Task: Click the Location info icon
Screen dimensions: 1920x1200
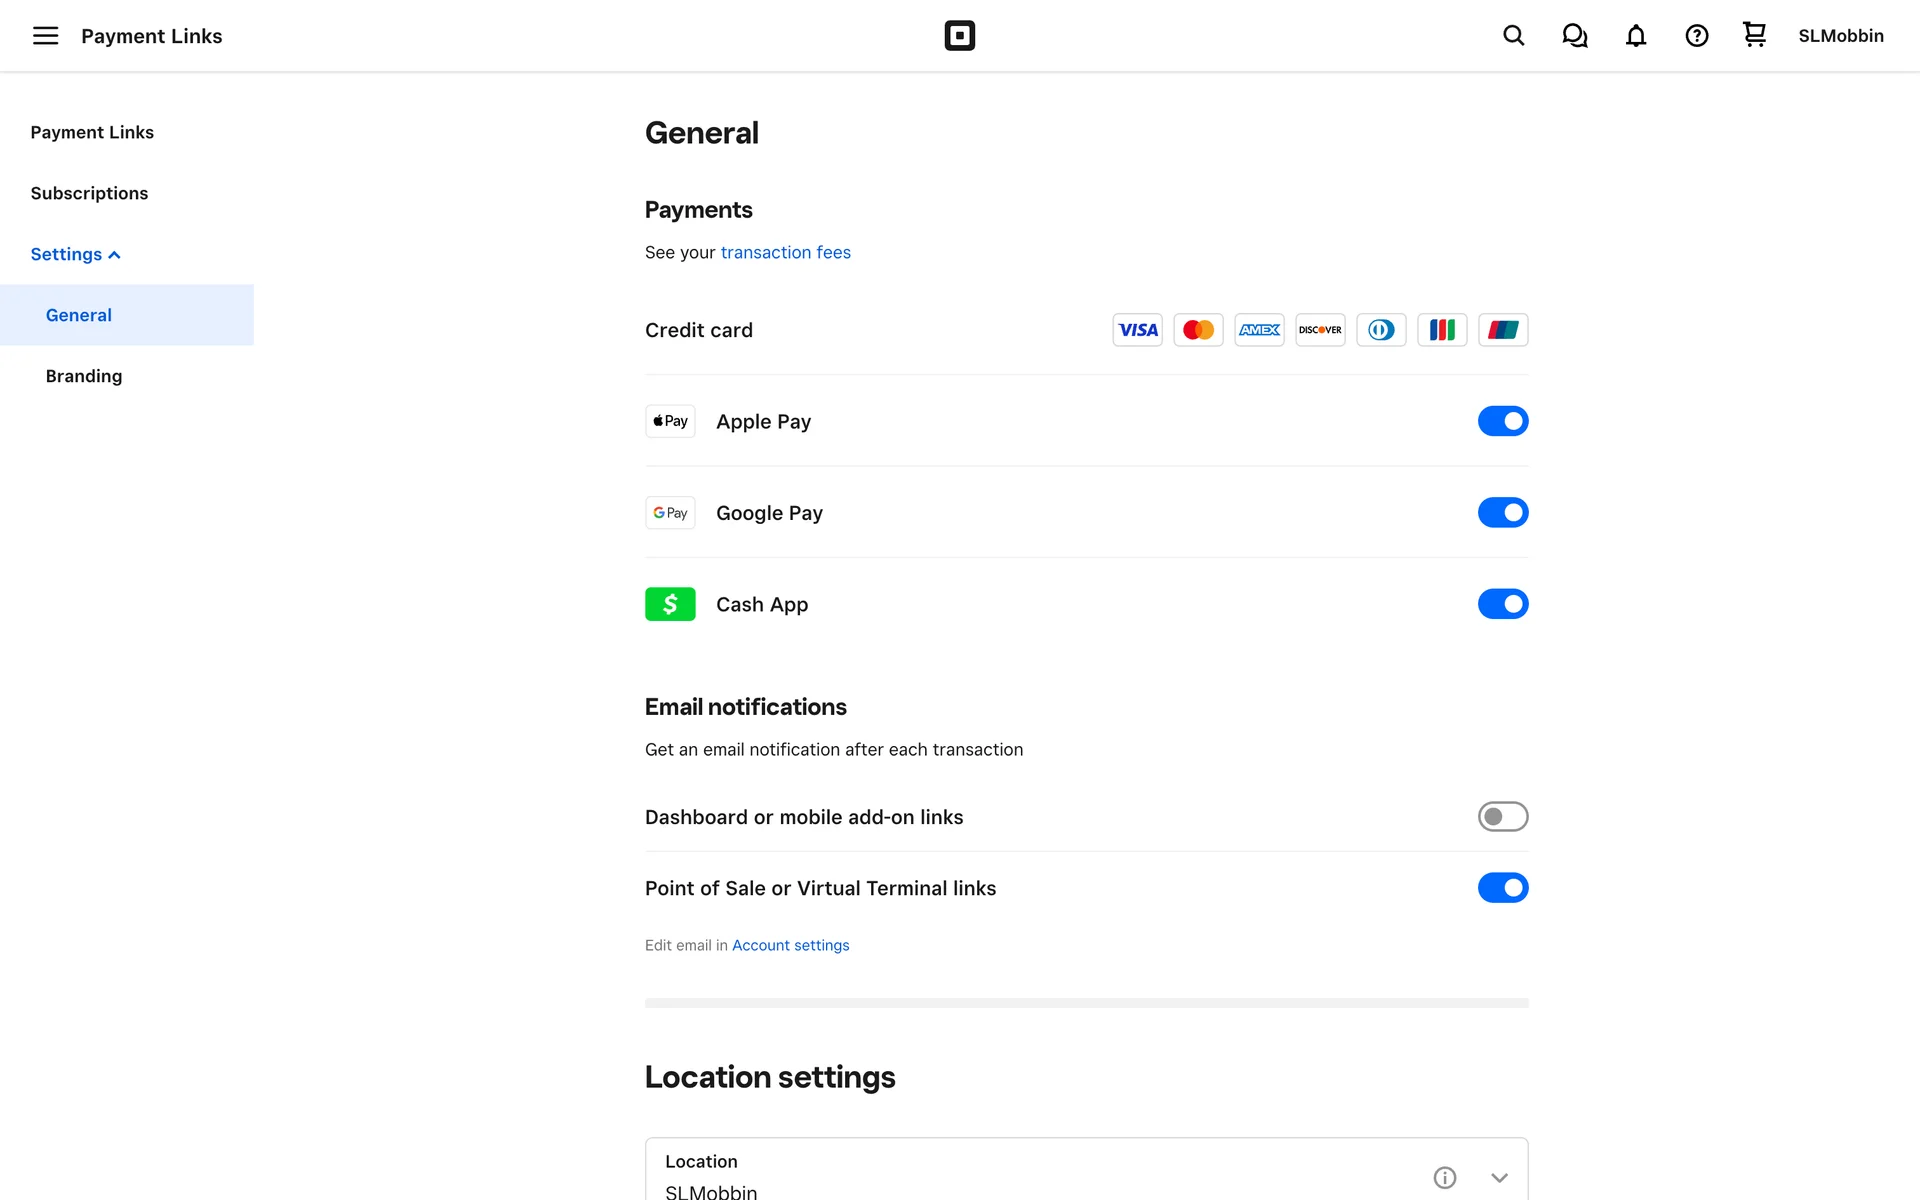Action: pyautogui.click(x=1444, y=1177)
